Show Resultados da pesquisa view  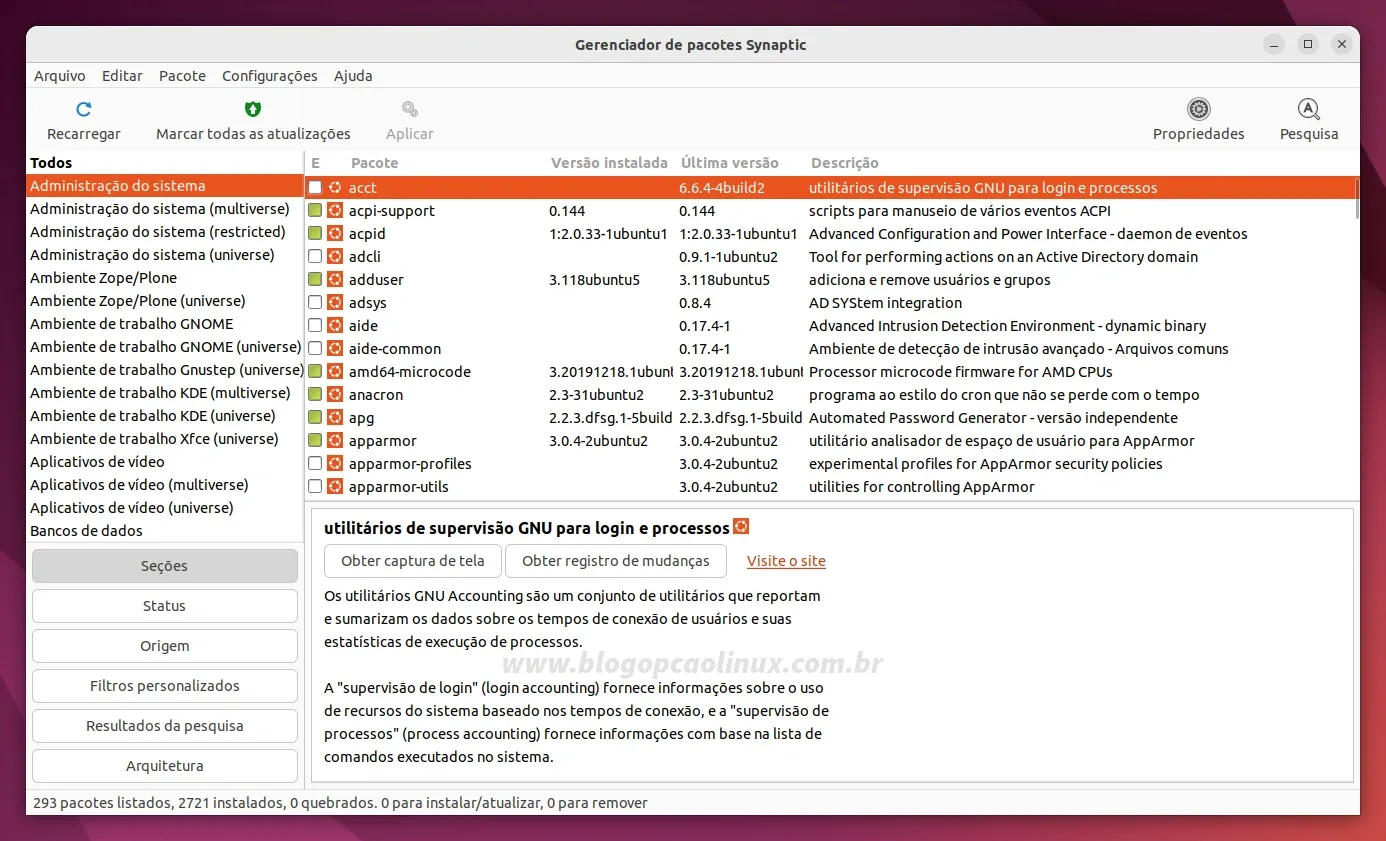[x=165, y=726]
